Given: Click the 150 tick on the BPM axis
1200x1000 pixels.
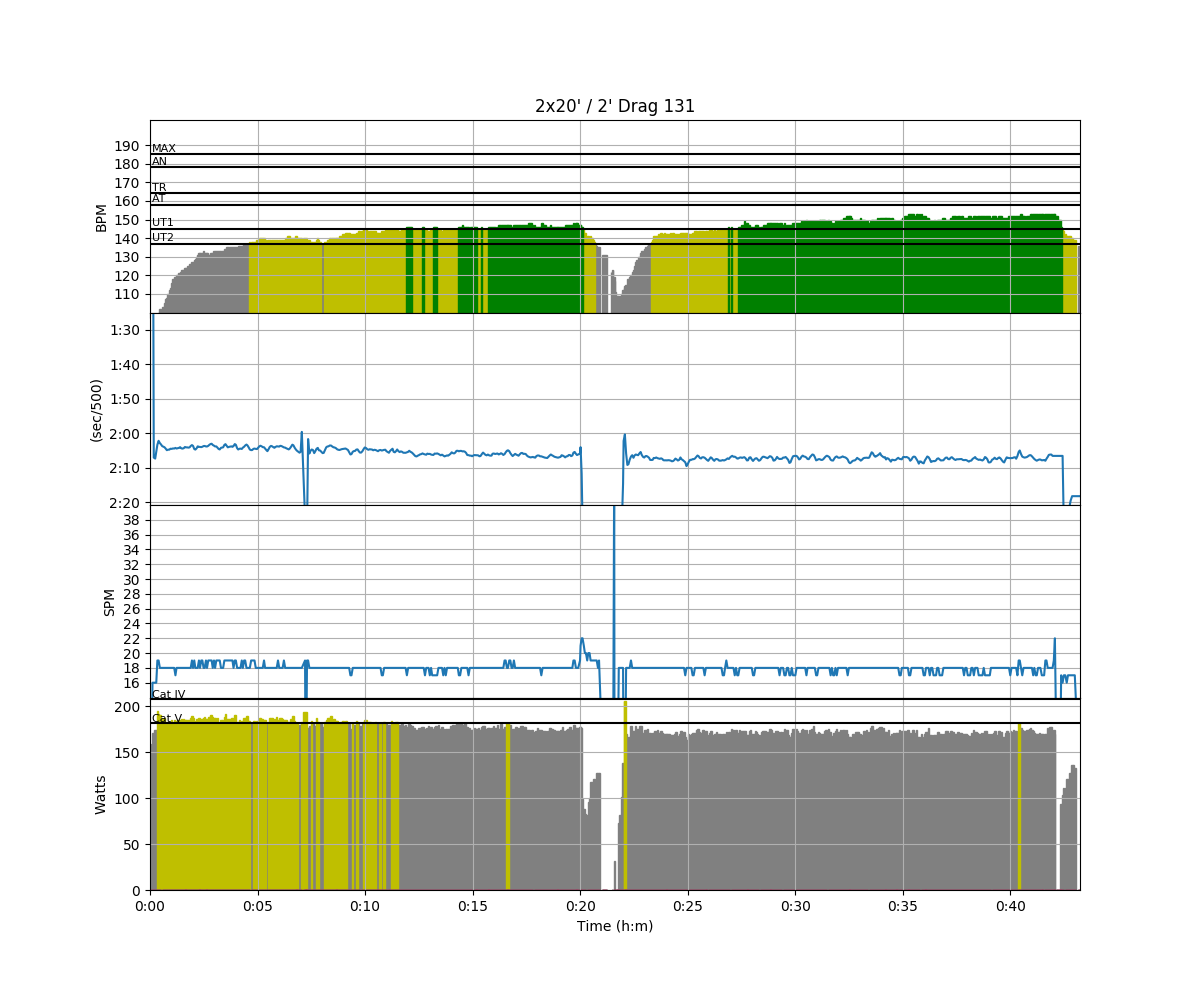Looking at the screenshot, I should point(127,220).
